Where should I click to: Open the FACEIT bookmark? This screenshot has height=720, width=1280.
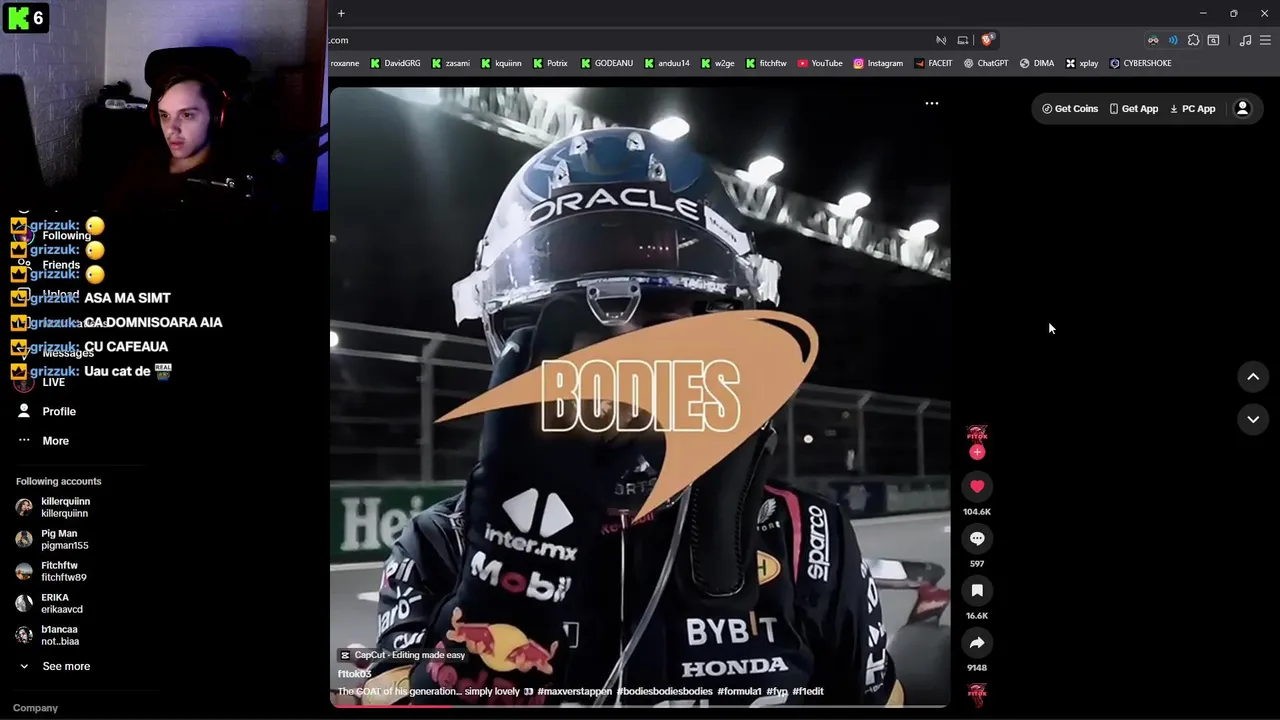click(933, 63)
